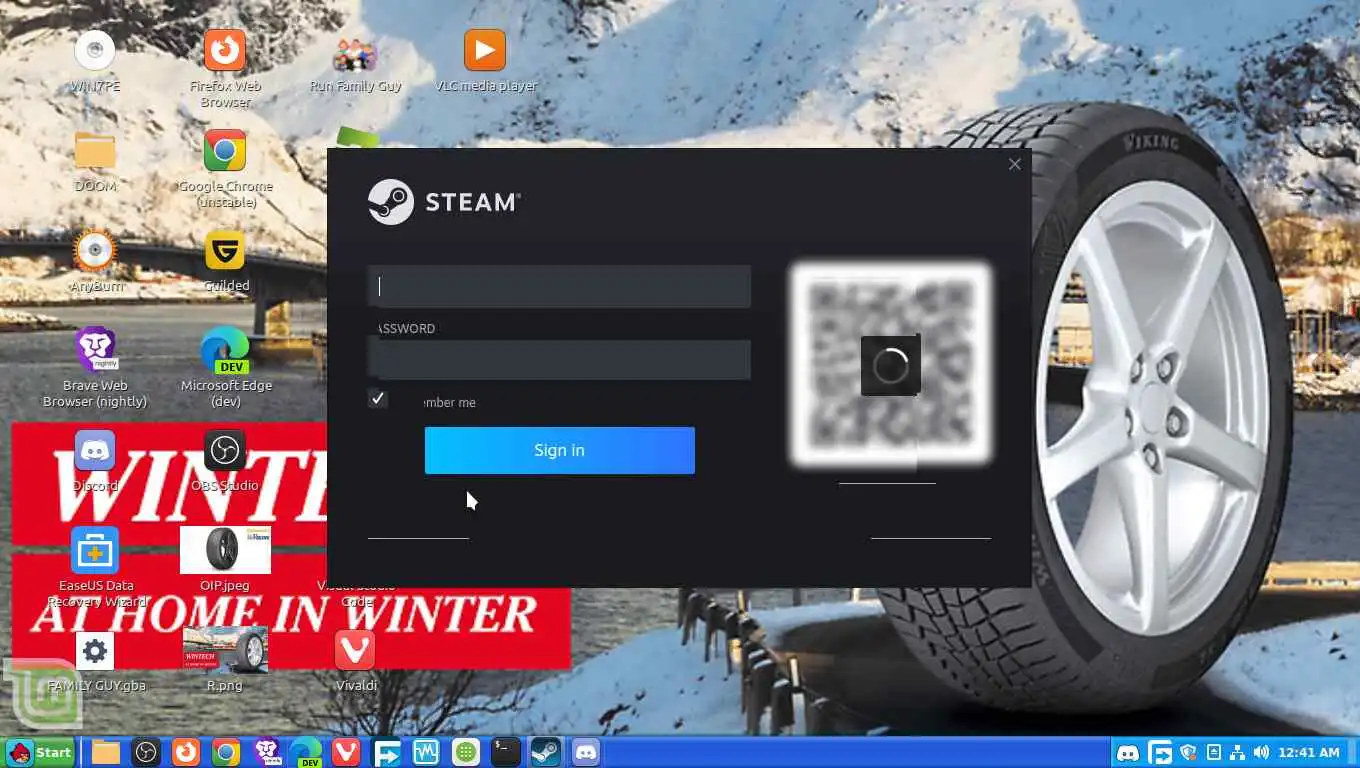Open the Start menu
The width and height of the screenshot is (1360, 768).
[40, 752]
